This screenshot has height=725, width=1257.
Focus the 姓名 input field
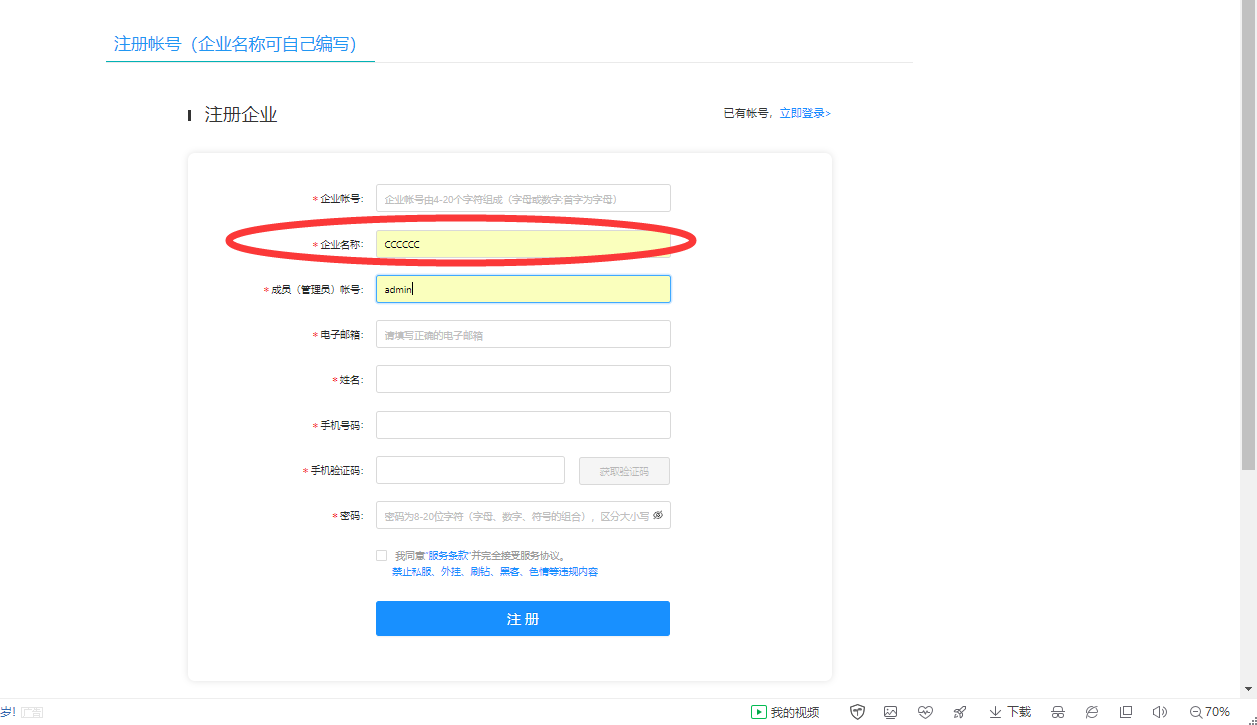point(523,379)
